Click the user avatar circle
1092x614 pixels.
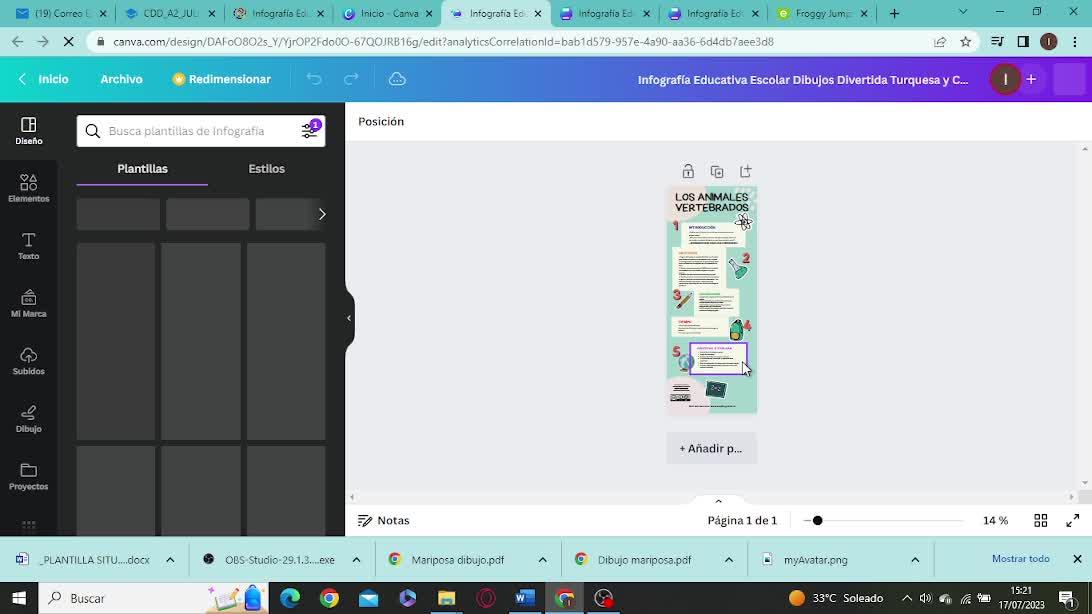tap(1005, 79)
